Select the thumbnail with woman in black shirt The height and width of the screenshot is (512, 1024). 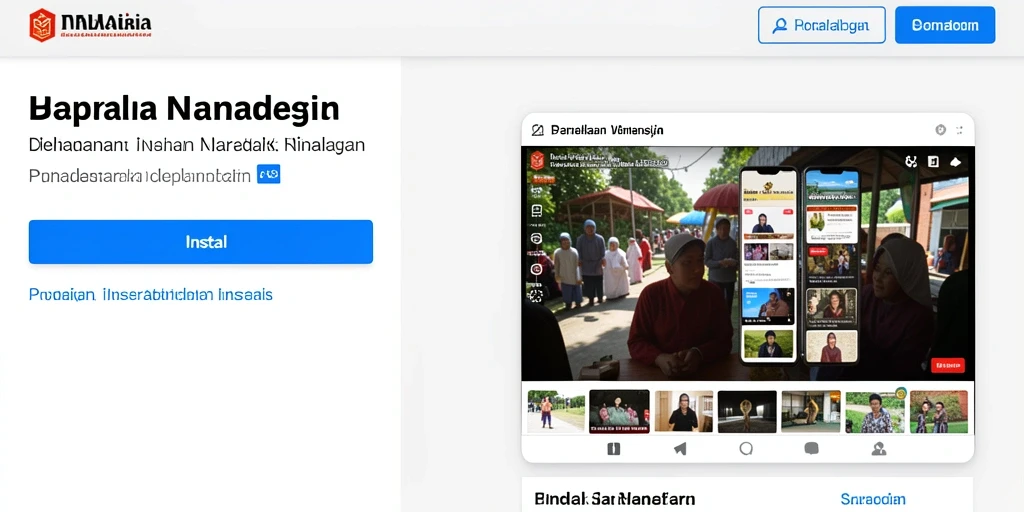click(684, 411)
